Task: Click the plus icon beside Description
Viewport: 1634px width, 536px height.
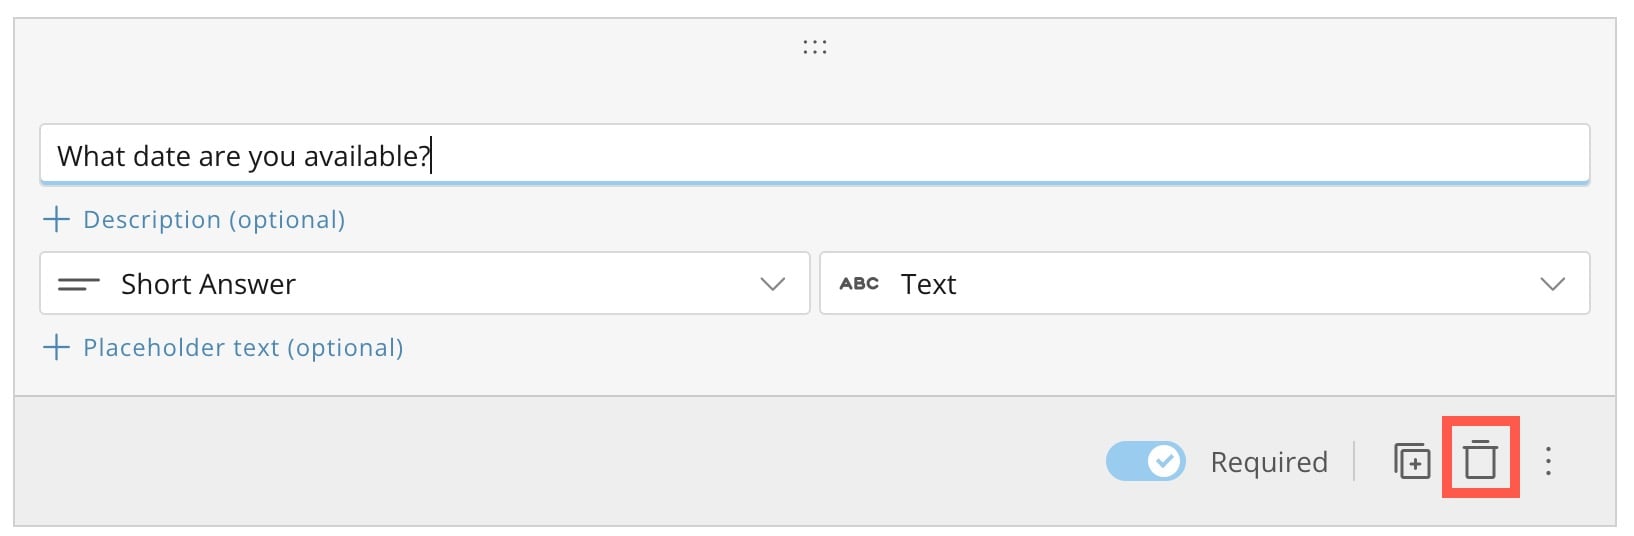Action: click(56, 219)
